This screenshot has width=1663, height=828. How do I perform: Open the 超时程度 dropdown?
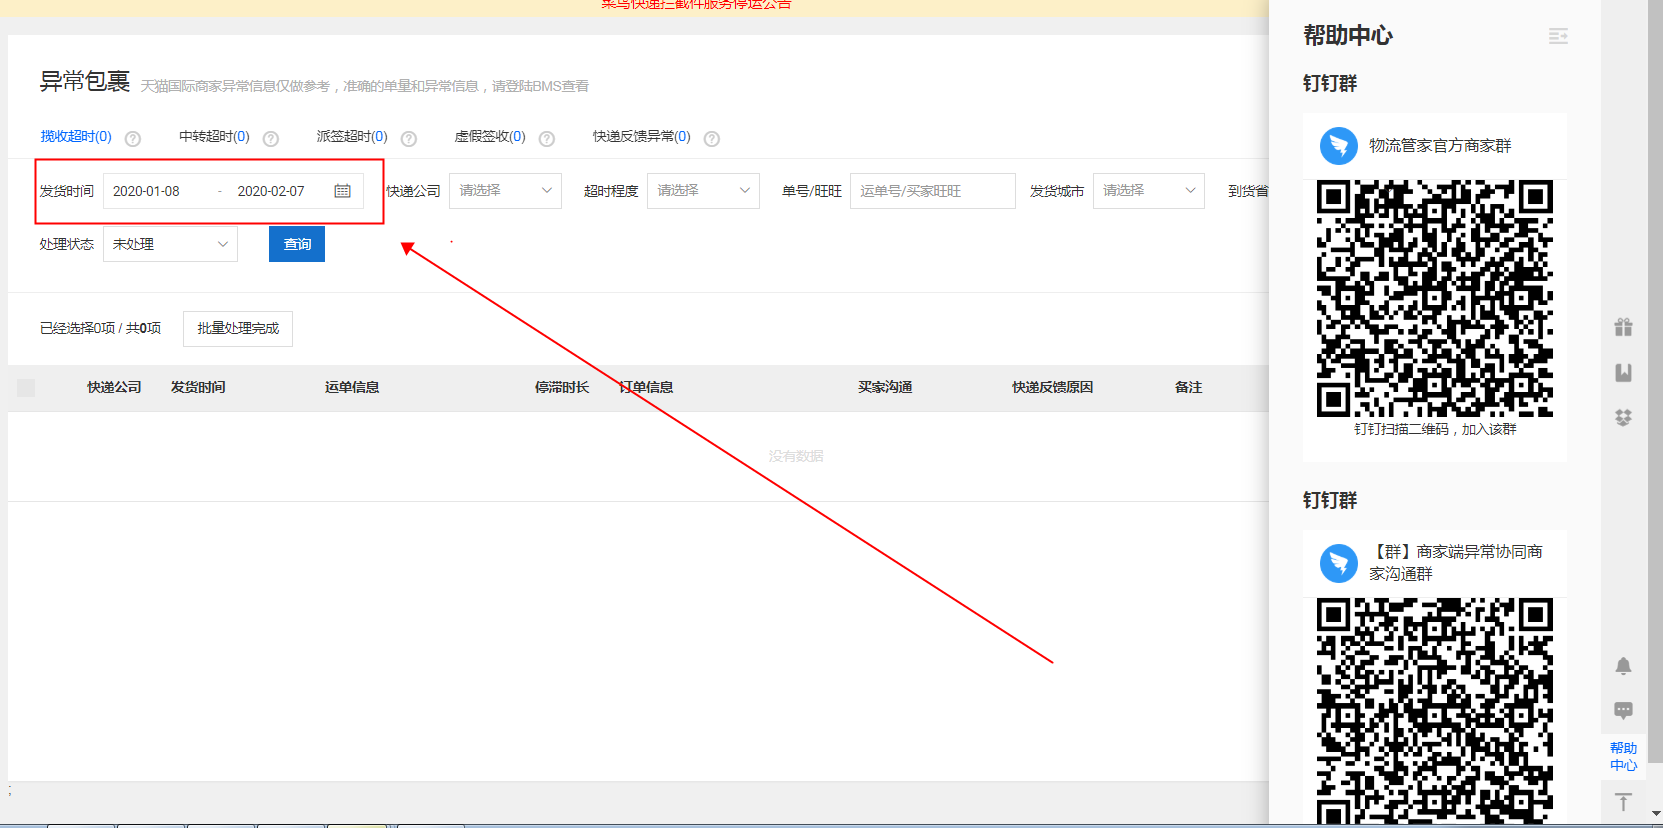(703, 191)
